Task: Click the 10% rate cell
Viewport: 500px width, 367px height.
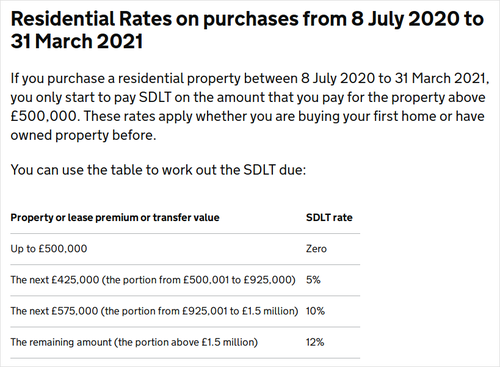Action: pyautogui.click(x=315, y=311)
